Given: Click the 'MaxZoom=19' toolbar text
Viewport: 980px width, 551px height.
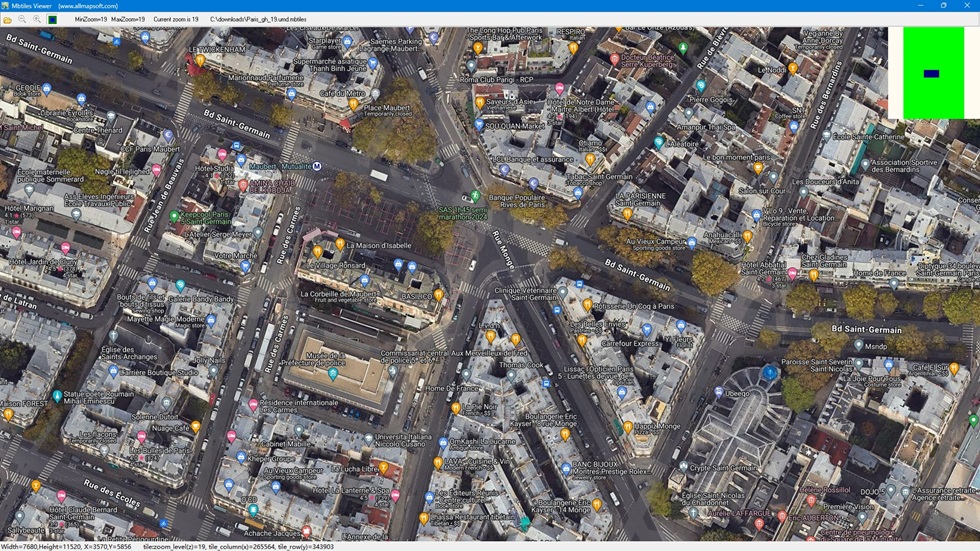Looking at the screenshot, I should tap(128, 20).
